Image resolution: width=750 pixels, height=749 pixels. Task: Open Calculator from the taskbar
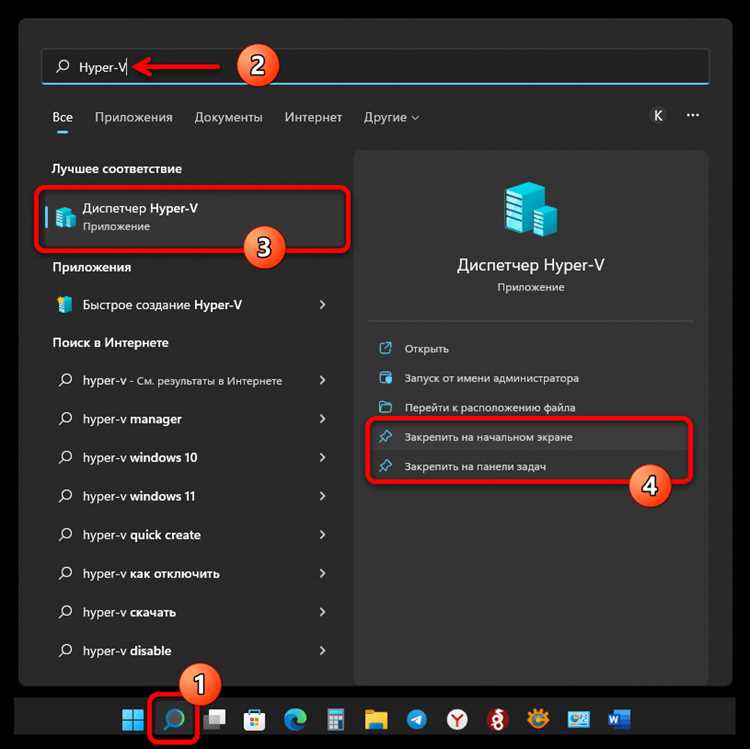click(x=335, y=719)
